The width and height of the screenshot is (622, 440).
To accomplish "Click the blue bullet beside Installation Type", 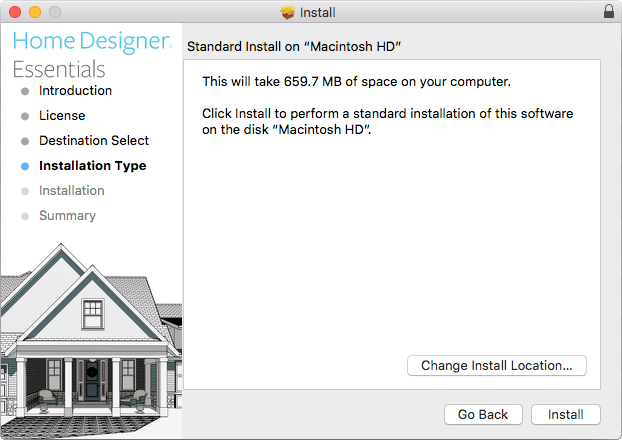I will (25, 167).
